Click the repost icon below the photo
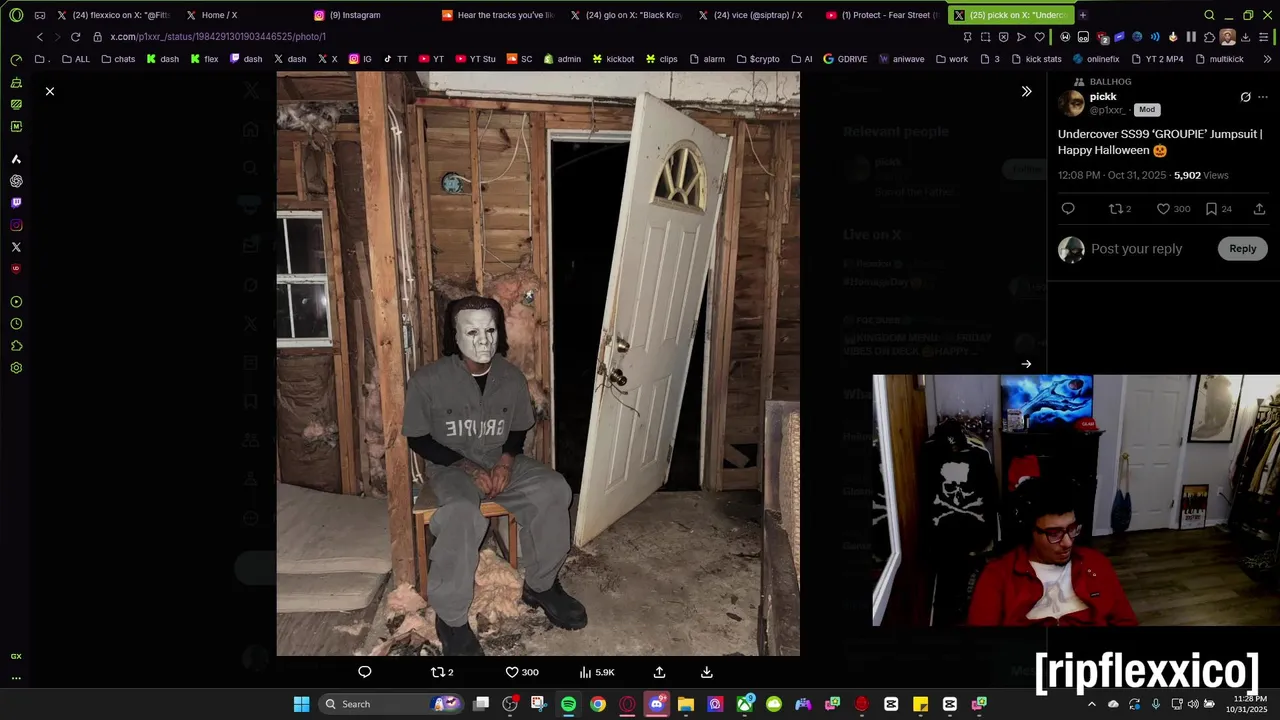 pos(437,672)
